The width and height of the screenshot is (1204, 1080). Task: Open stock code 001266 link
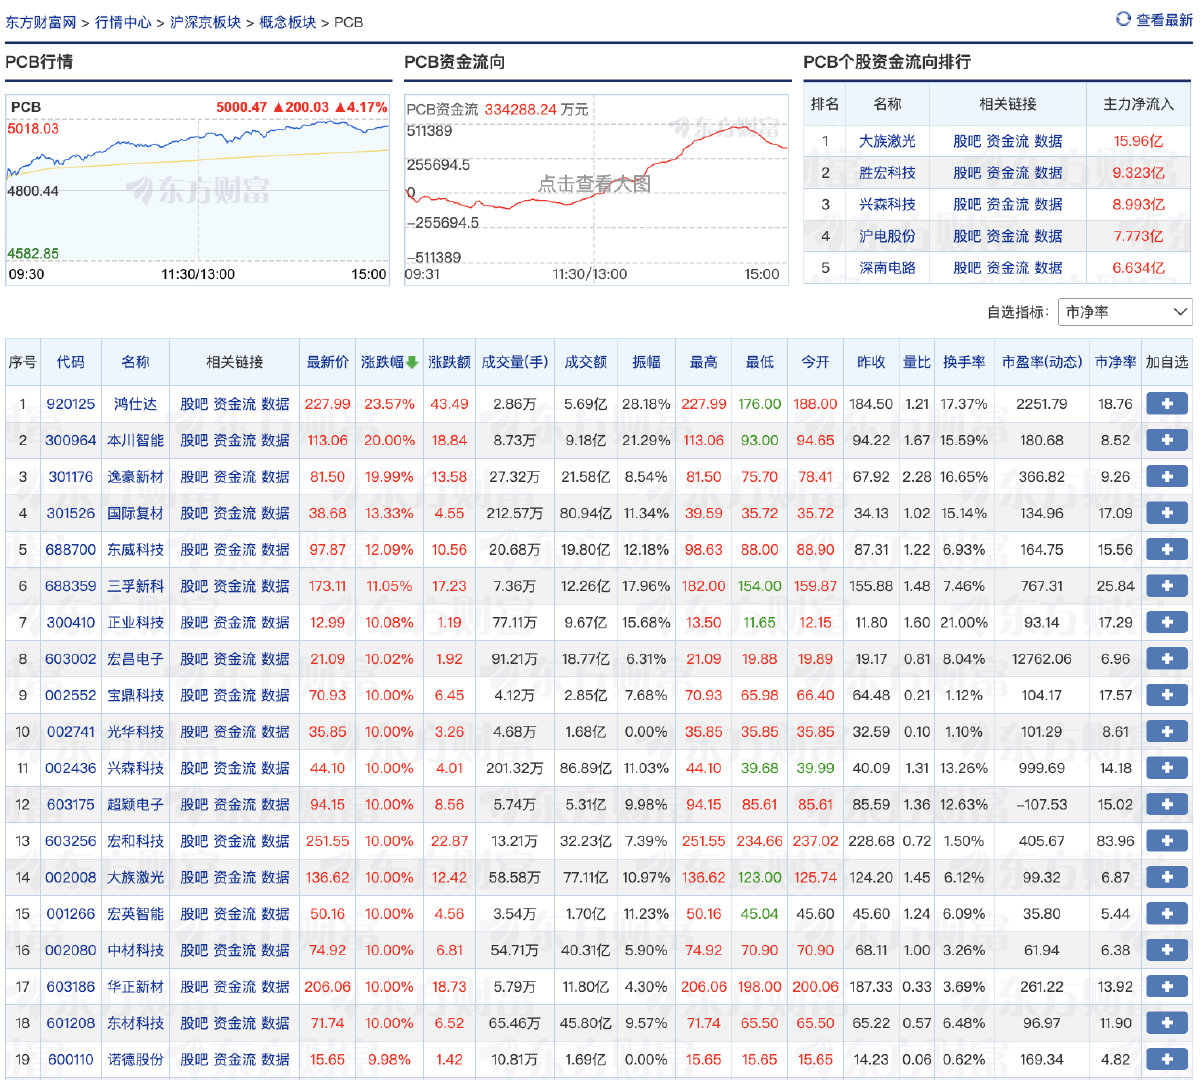[x=71, y=914]
